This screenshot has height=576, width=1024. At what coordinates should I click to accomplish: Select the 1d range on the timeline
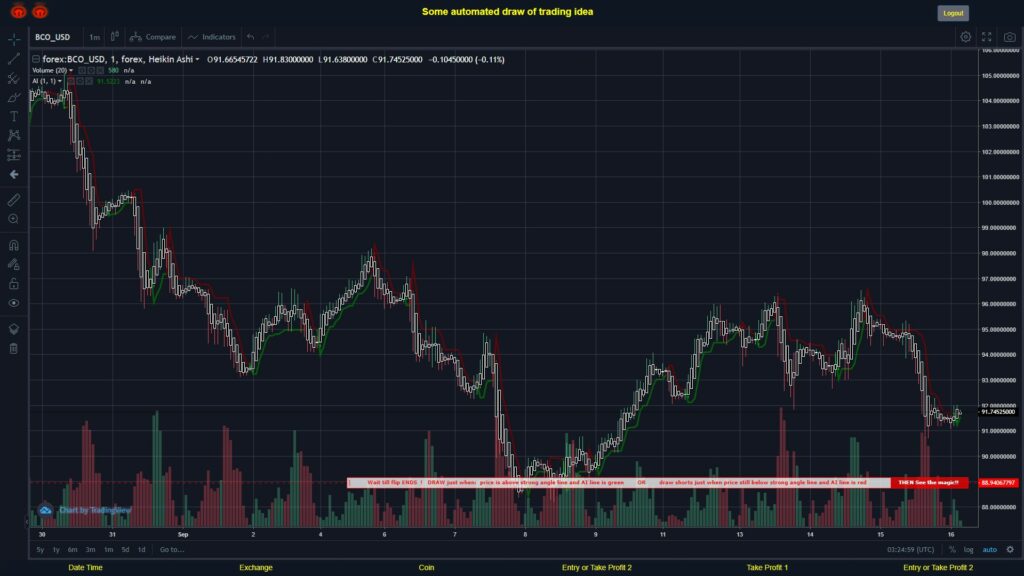[142, 549]
